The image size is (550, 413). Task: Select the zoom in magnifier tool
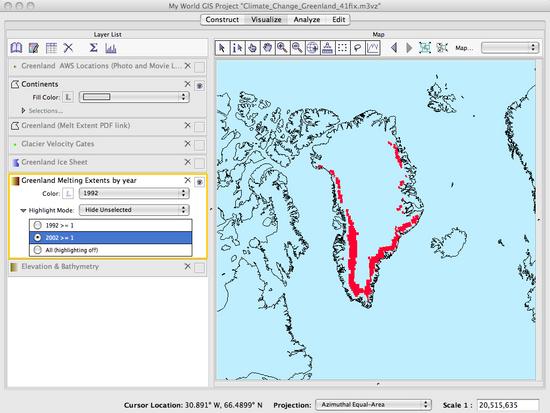tap(282, 48)
